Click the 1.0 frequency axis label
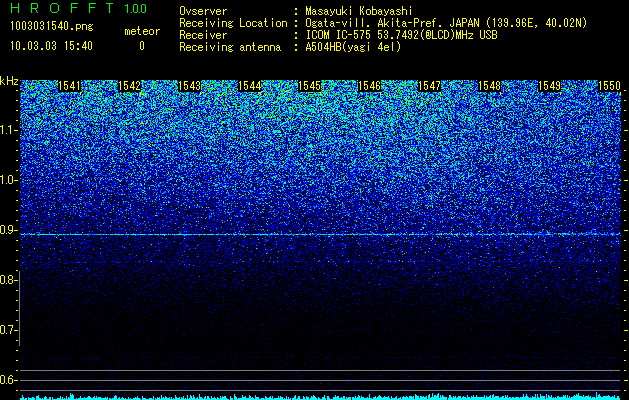 coord(8,180)
